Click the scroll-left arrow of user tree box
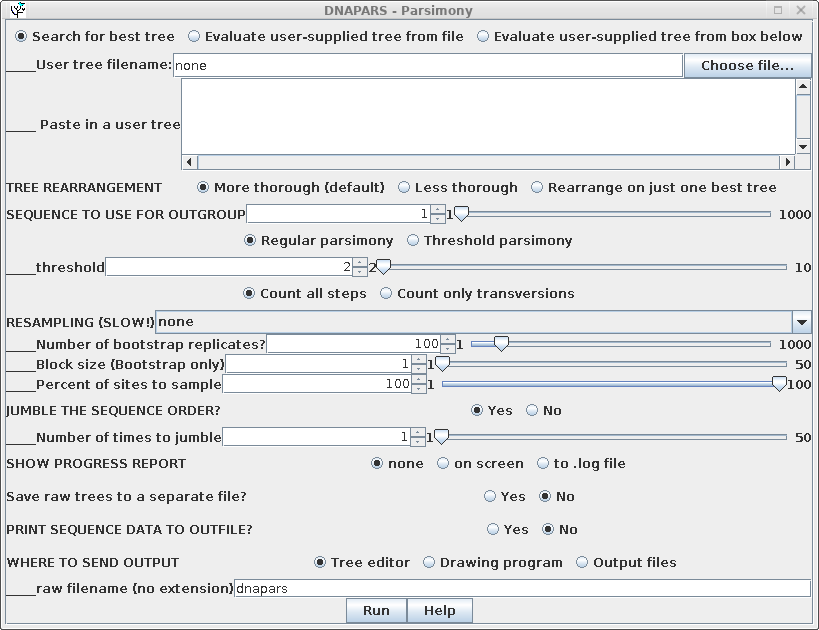This screenshot has width=819, height=630. (x=189, y=162)
